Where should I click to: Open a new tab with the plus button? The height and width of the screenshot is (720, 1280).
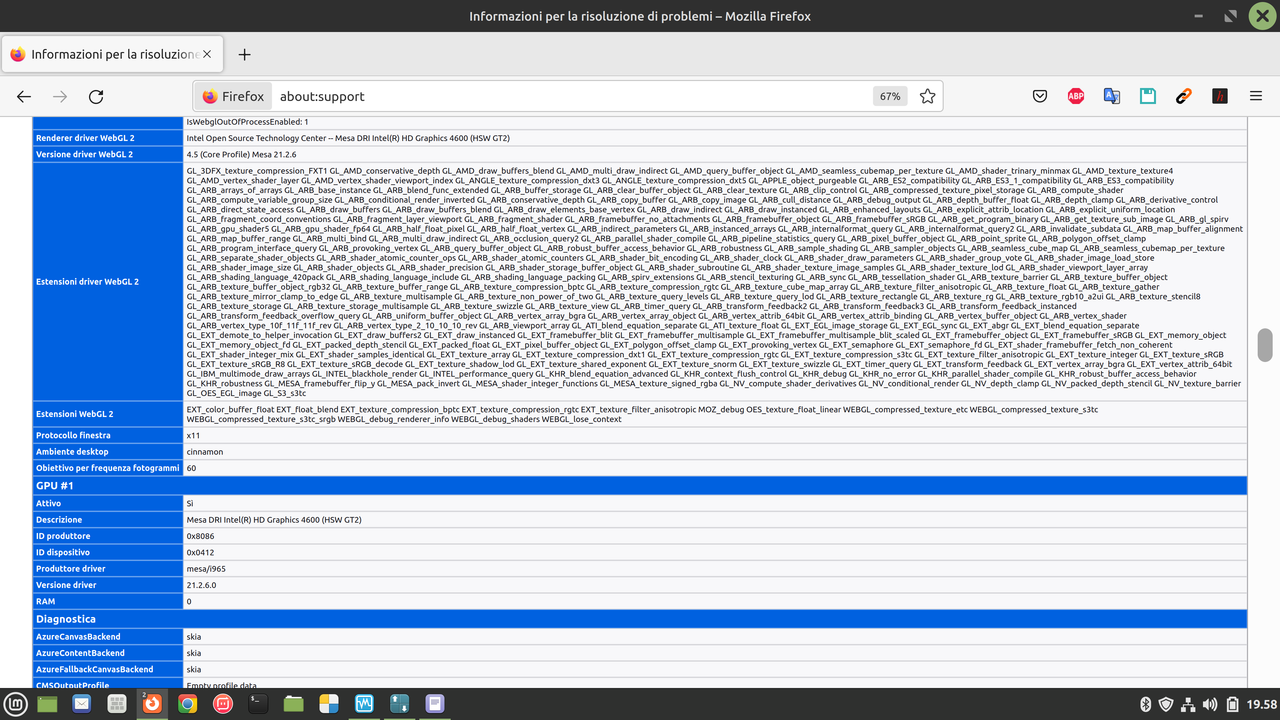click(245, 55)
